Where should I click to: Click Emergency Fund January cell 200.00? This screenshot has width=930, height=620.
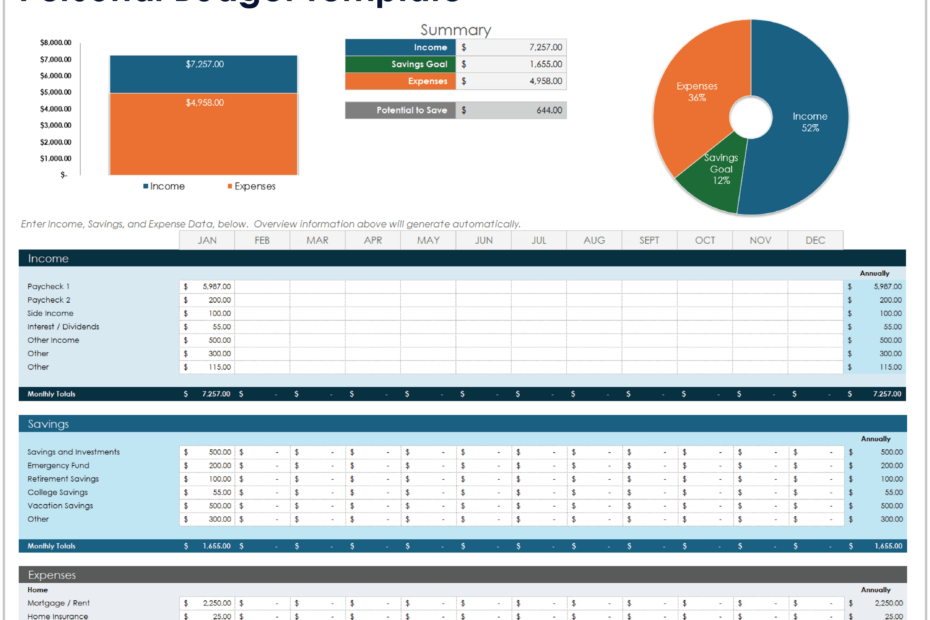(x=207, y=466)
